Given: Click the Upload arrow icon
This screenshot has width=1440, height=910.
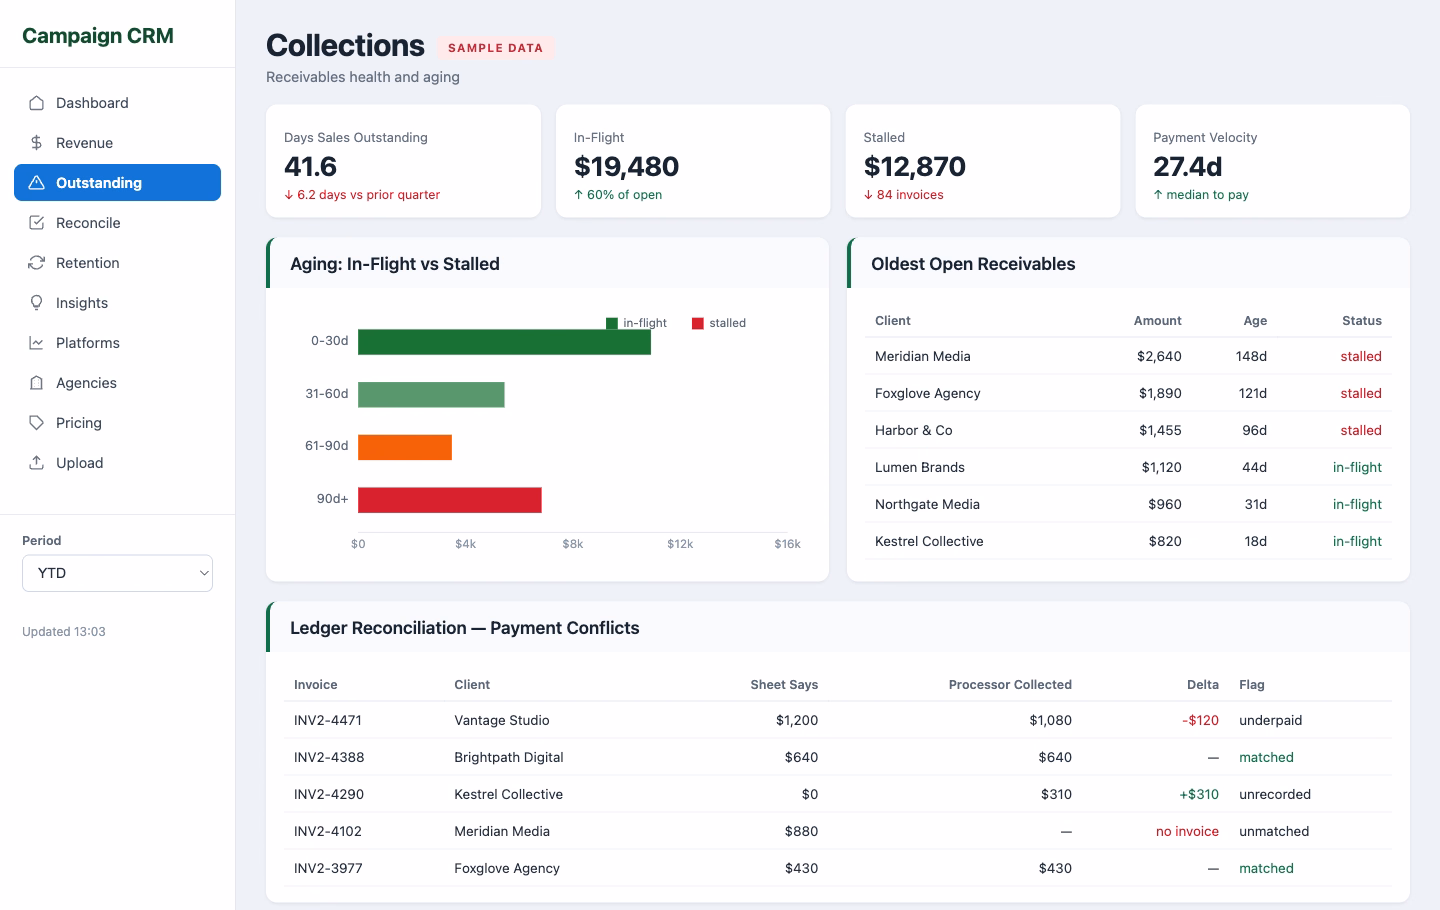Looking at the screenshot, I should click(36, 463).
